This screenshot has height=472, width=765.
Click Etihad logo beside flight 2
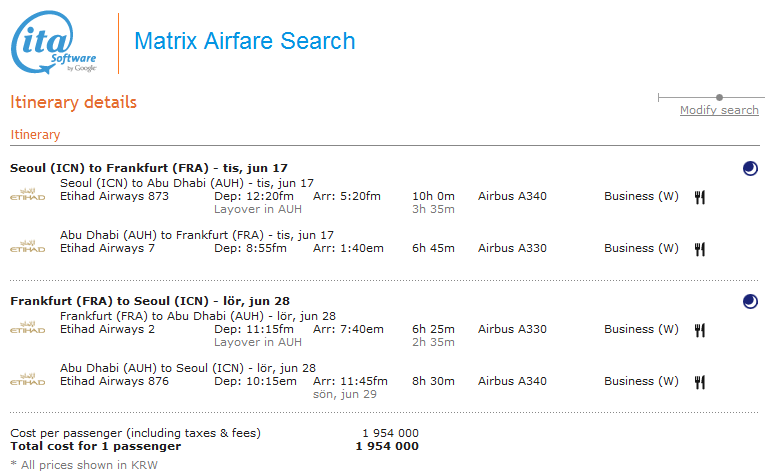coord(29,327)
